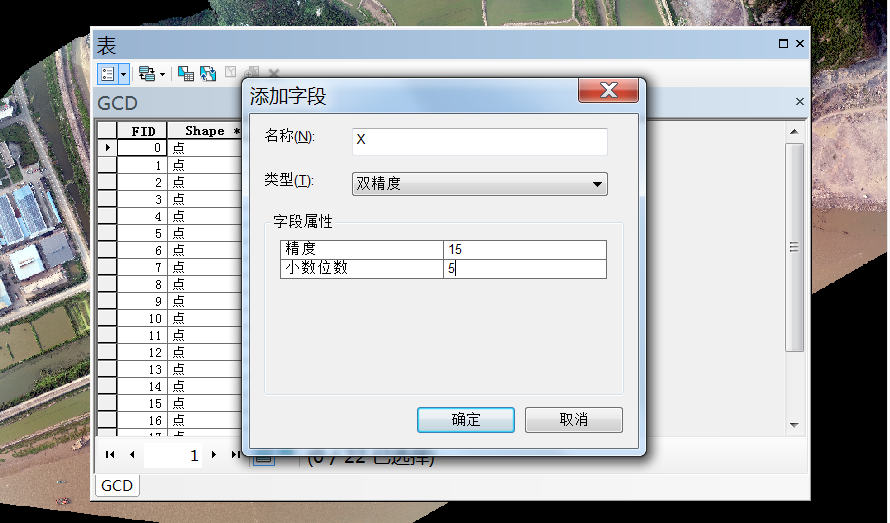Image resolution: width=890 pixels, height=523 pixels.
Task: Click the 精度 precision value cell
Action: click(525, 250)
